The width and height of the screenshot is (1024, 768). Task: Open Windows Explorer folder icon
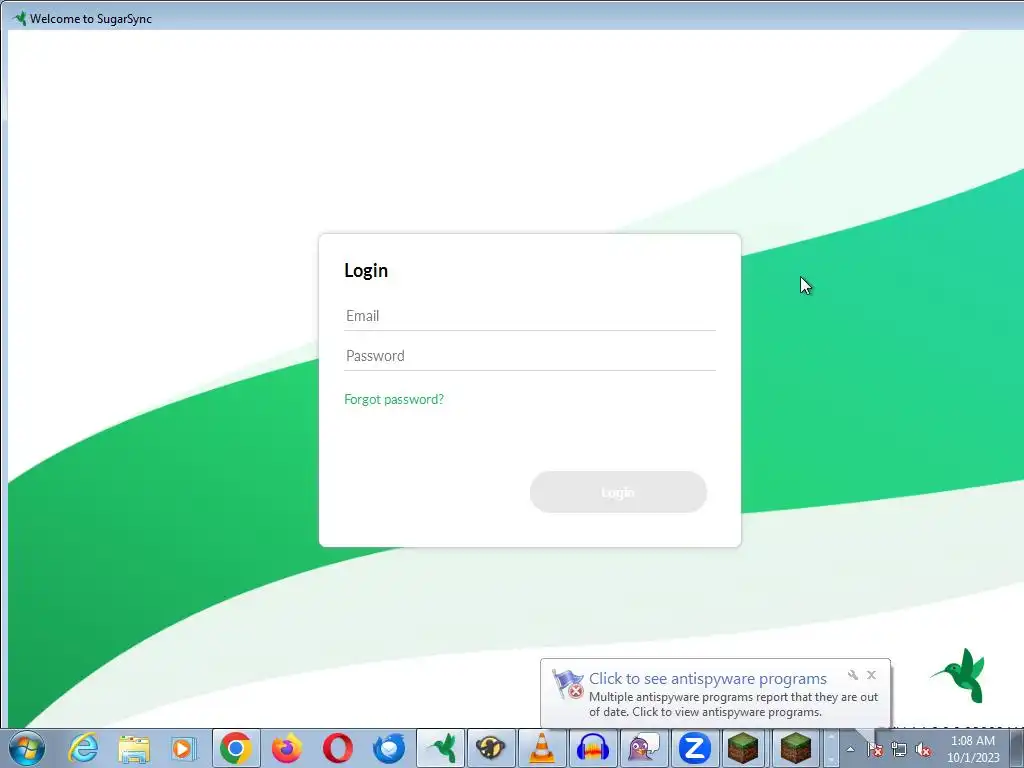pyautogui.click(x=134, y=748)
